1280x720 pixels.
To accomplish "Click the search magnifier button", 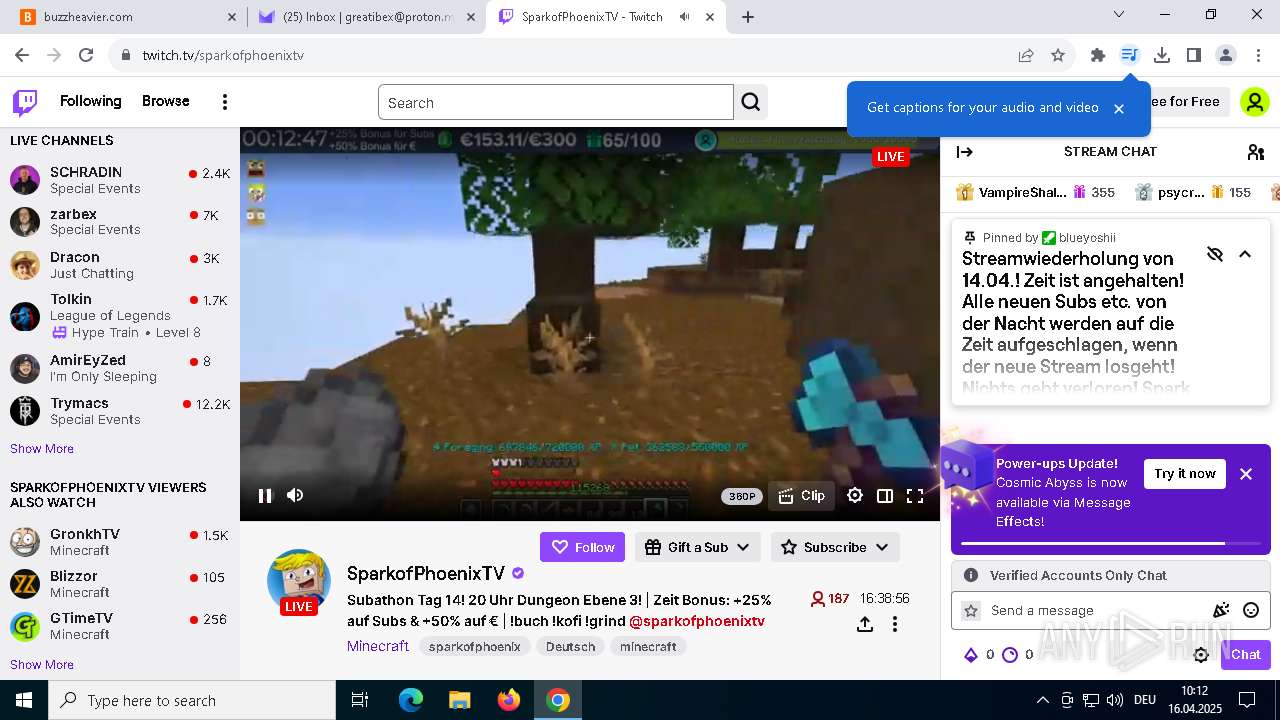I will tap(751, 102).
